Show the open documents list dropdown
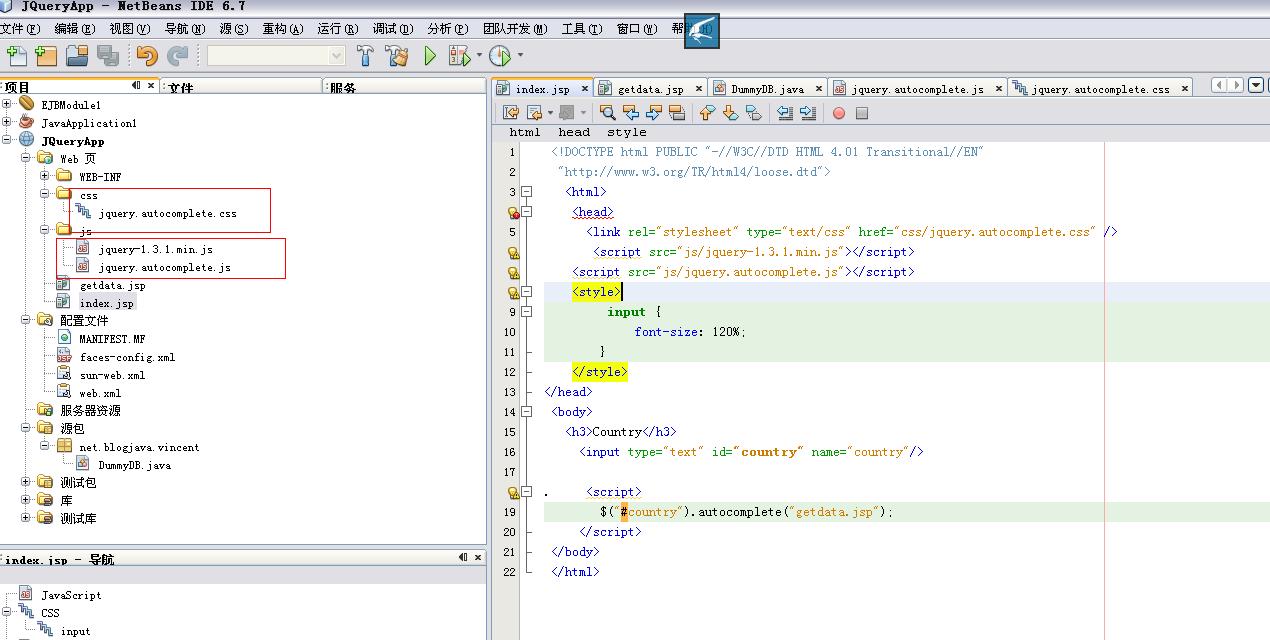1270x640 pixels. click(1257, 86)
